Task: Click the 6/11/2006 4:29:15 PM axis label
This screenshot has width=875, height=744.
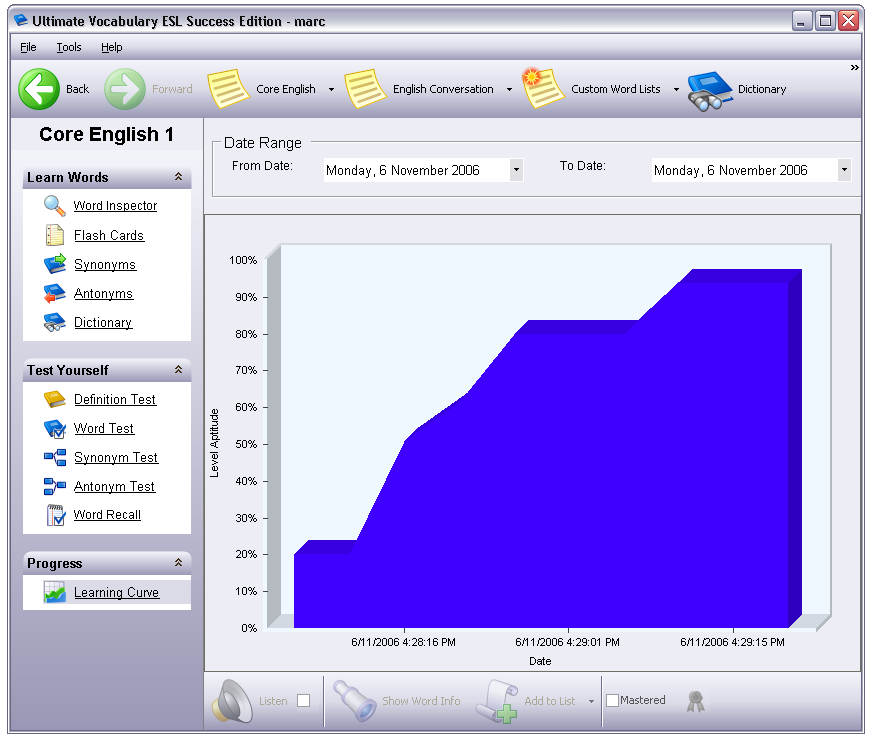Action: click(733, 642)
